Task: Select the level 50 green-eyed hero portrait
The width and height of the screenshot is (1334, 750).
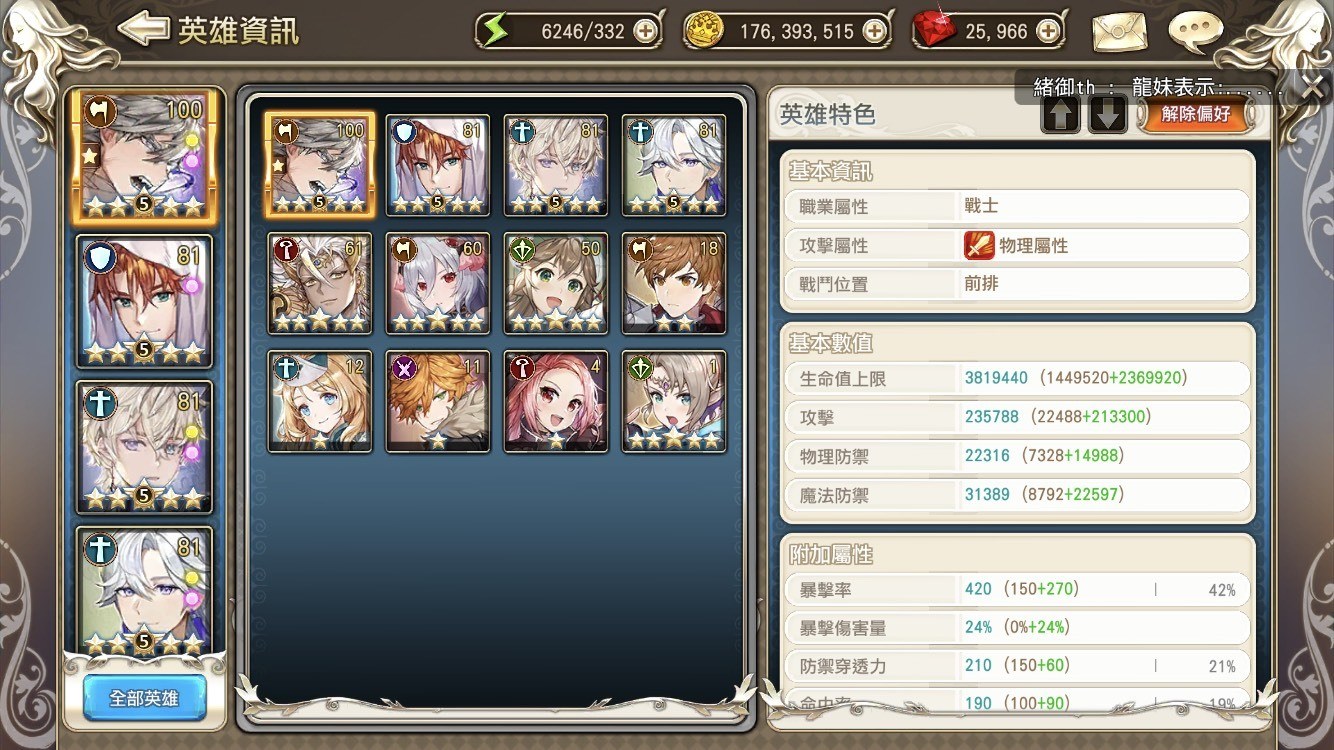Action: tap(556, 283)
